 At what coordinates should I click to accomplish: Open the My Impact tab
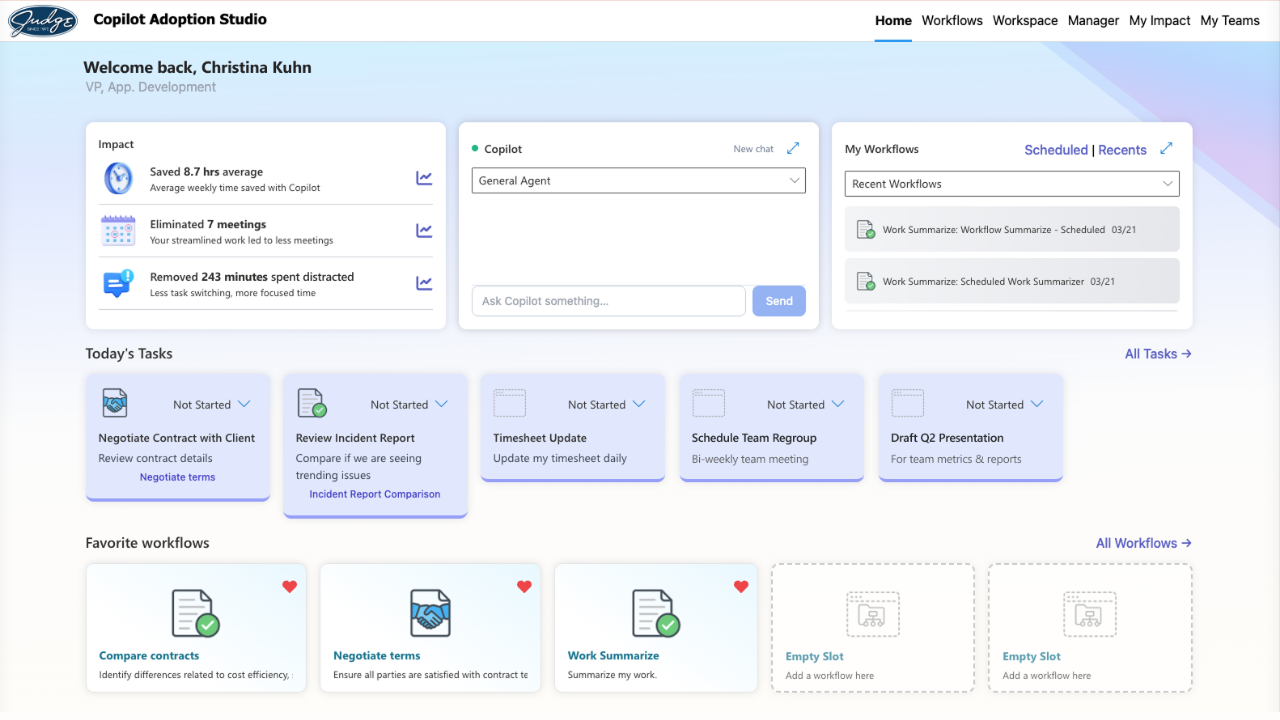pos(1160,20)
